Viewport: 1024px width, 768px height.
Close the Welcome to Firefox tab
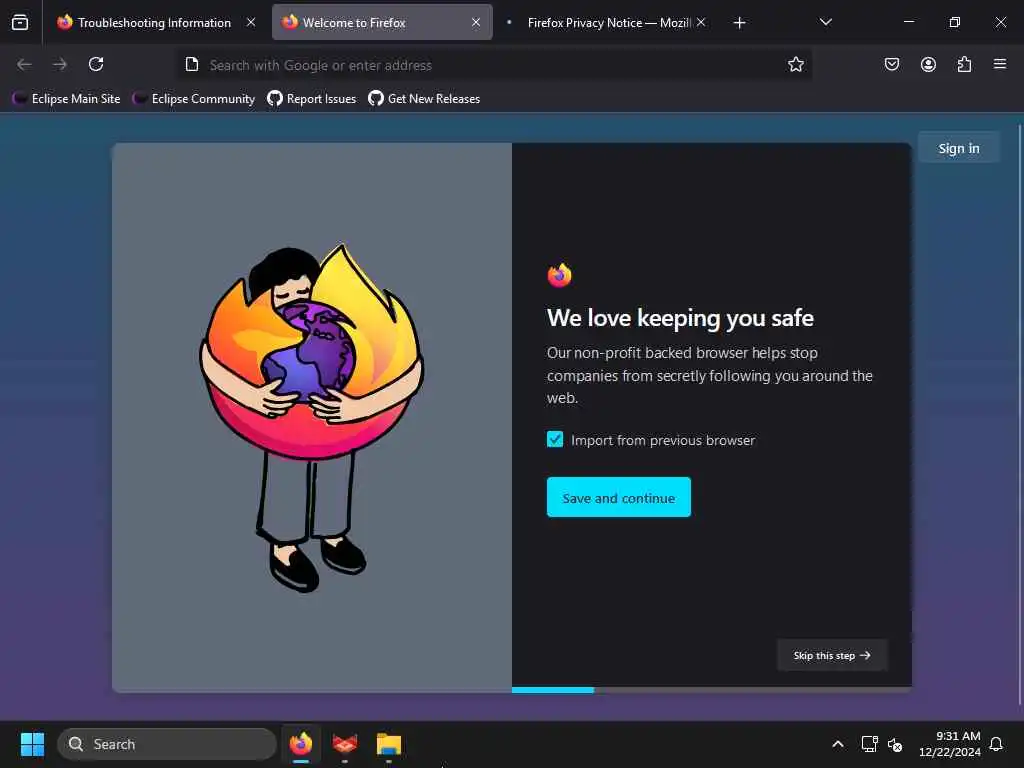[476, 22]
